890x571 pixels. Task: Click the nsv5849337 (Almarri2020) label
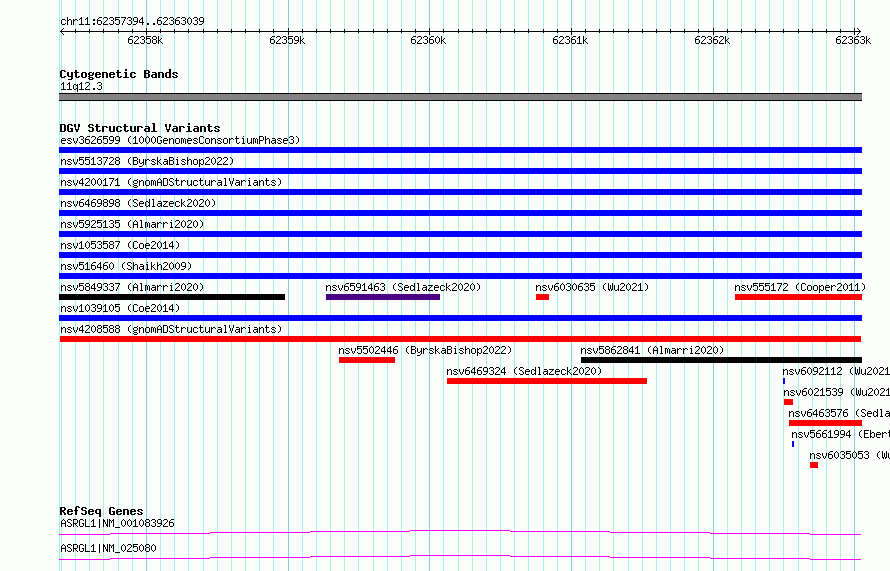132,287
